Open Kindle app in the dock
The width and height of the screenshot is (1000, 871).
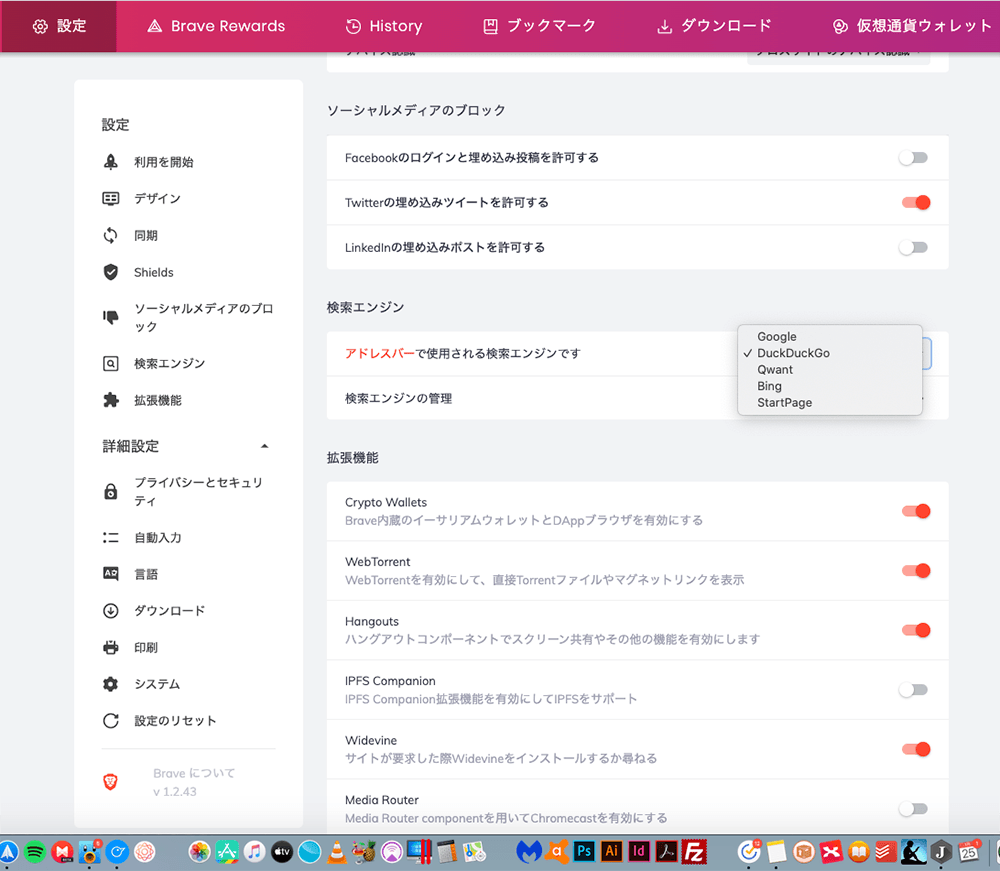pos(913,852)
